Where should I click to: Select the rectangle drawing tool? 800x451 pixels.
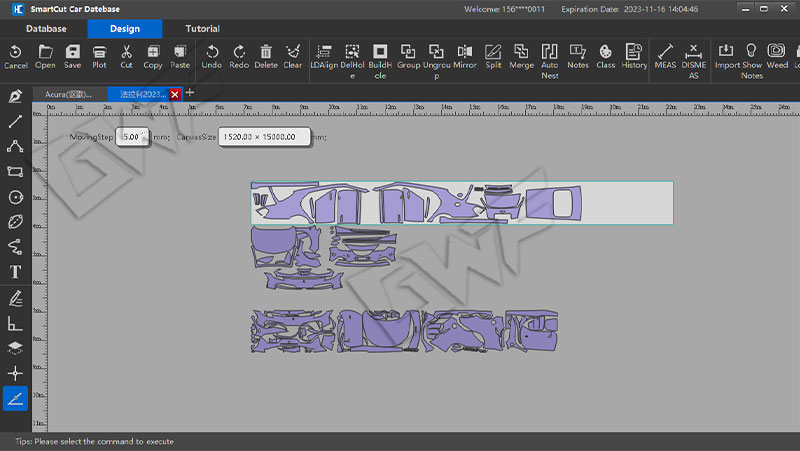pos(15,172)
